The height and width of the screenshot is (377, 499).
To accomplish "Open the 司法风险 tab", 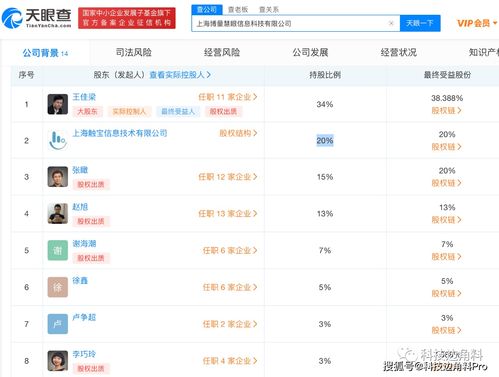I will 134,52.
